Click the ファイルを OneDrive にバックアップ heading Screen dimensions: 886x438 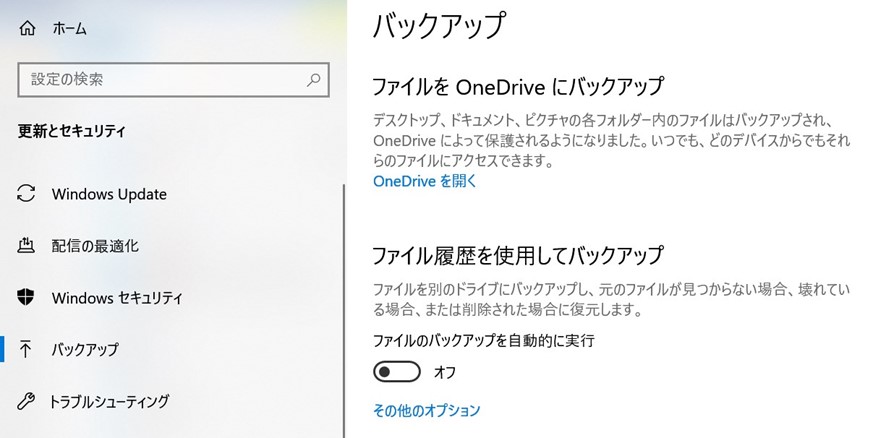click(518, 87)
